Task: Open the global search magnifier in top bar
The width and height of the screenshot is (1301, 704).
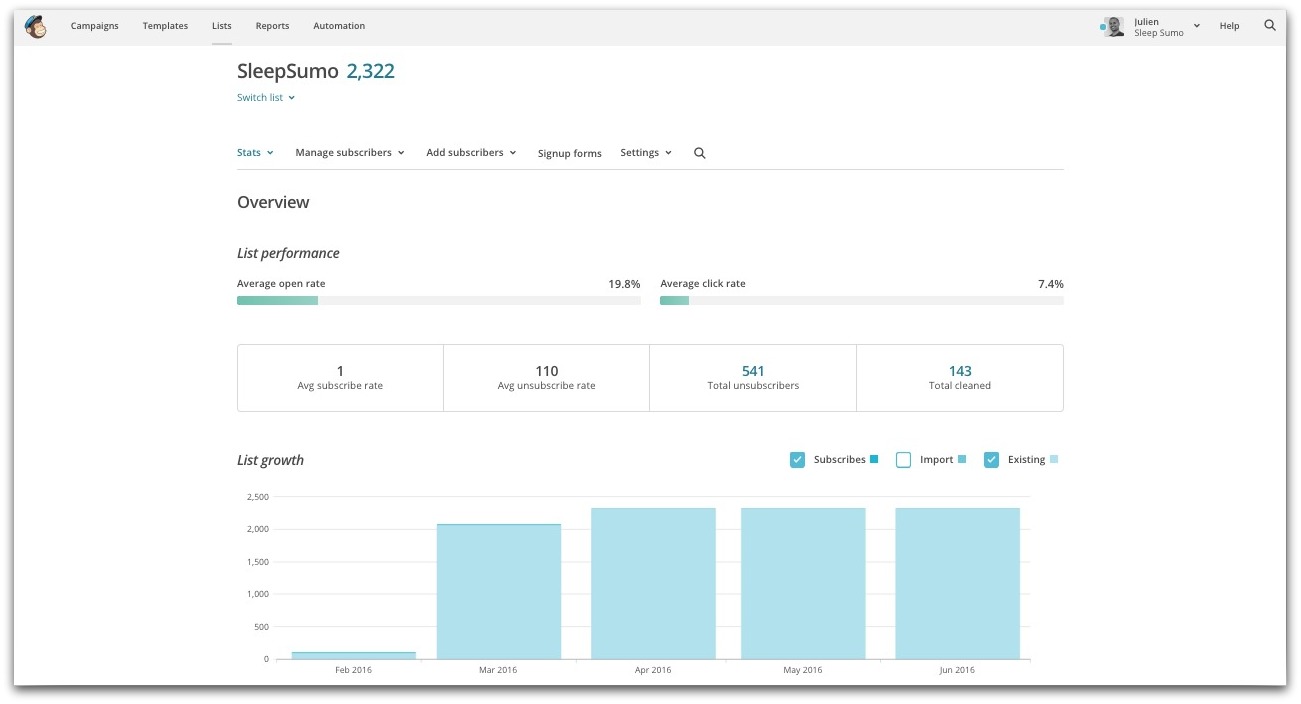Action: coord(1270,26)
